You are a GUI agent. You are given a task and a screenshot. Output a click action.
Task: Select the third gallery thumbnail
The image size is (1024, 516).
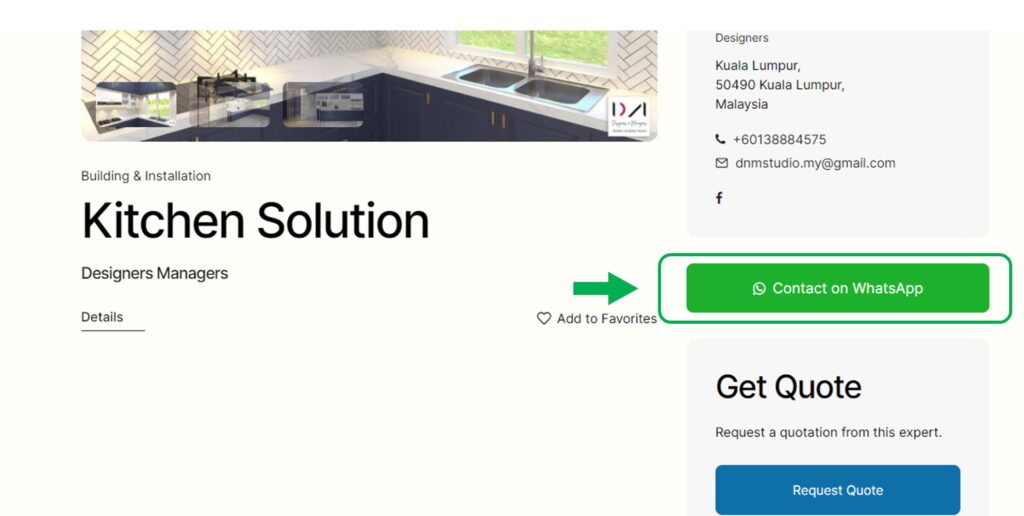[323, 105]
